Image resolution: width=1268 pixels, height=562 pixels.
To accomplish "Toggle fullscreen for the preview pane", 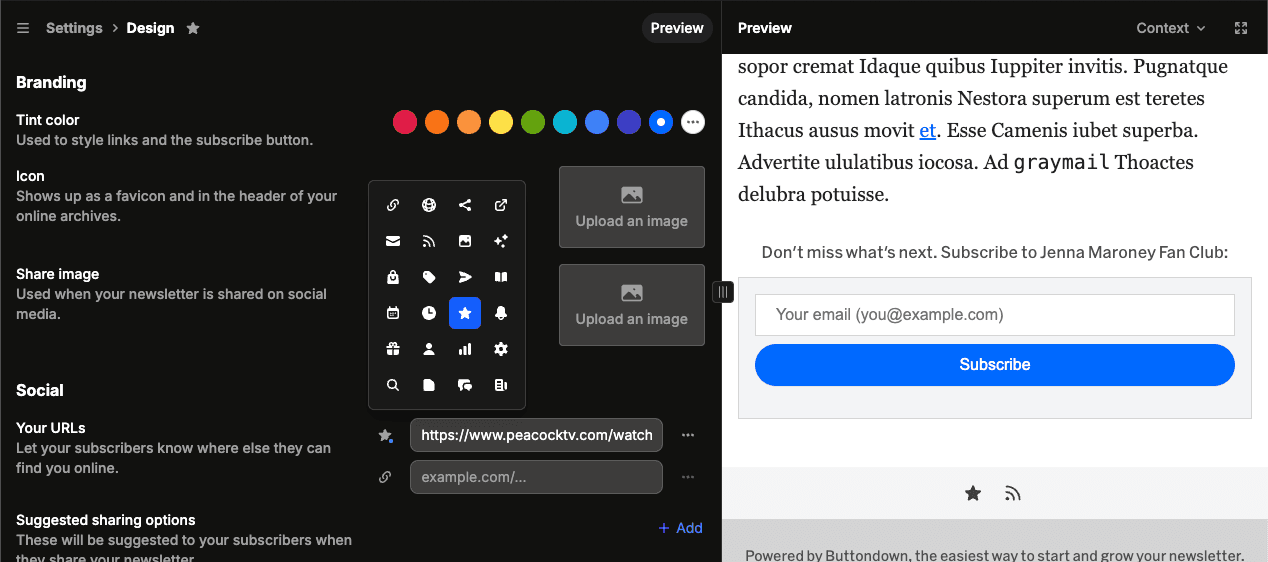I will point(1241,28).
